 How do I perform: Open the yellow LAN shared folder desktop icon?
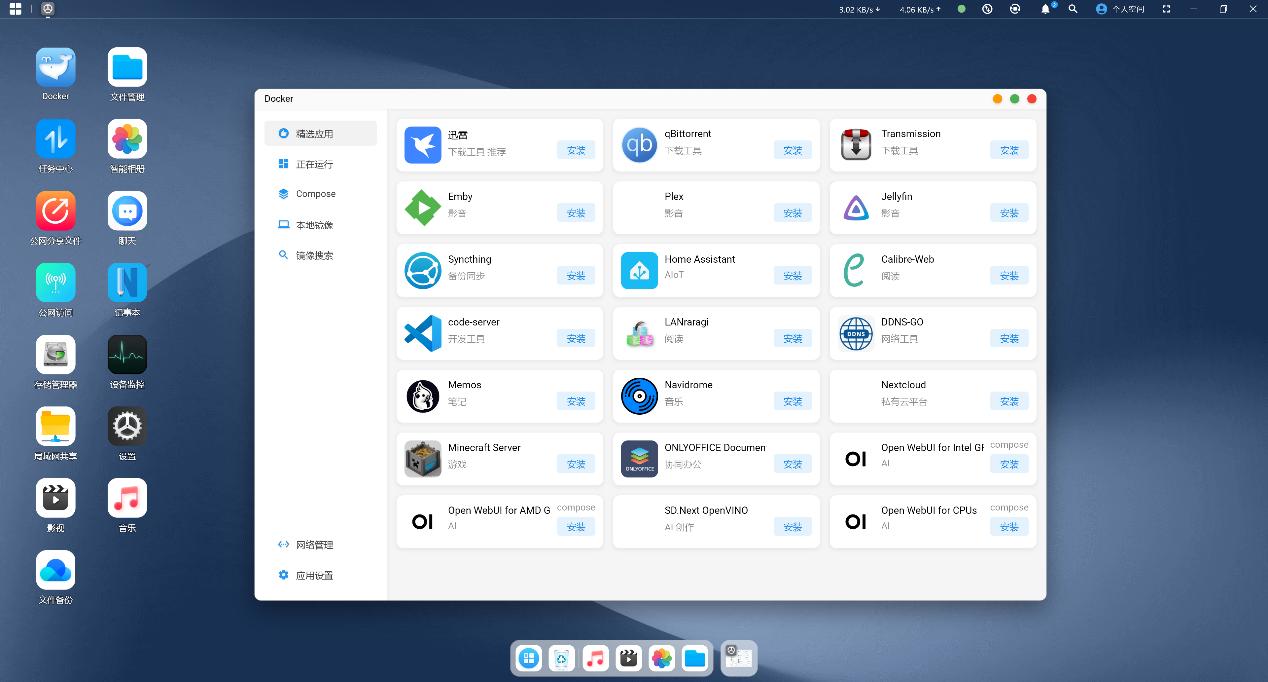(x=56, y=426)
